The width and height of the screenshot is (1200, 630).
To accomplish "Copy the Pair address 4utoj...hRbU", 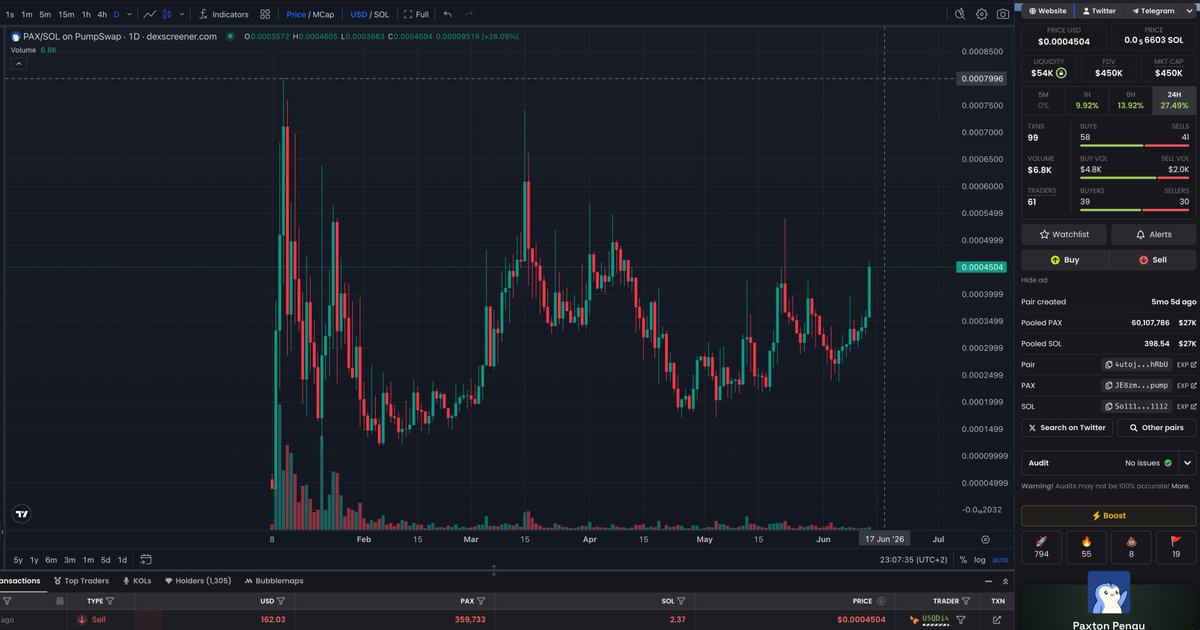I will coord(1136,365).
